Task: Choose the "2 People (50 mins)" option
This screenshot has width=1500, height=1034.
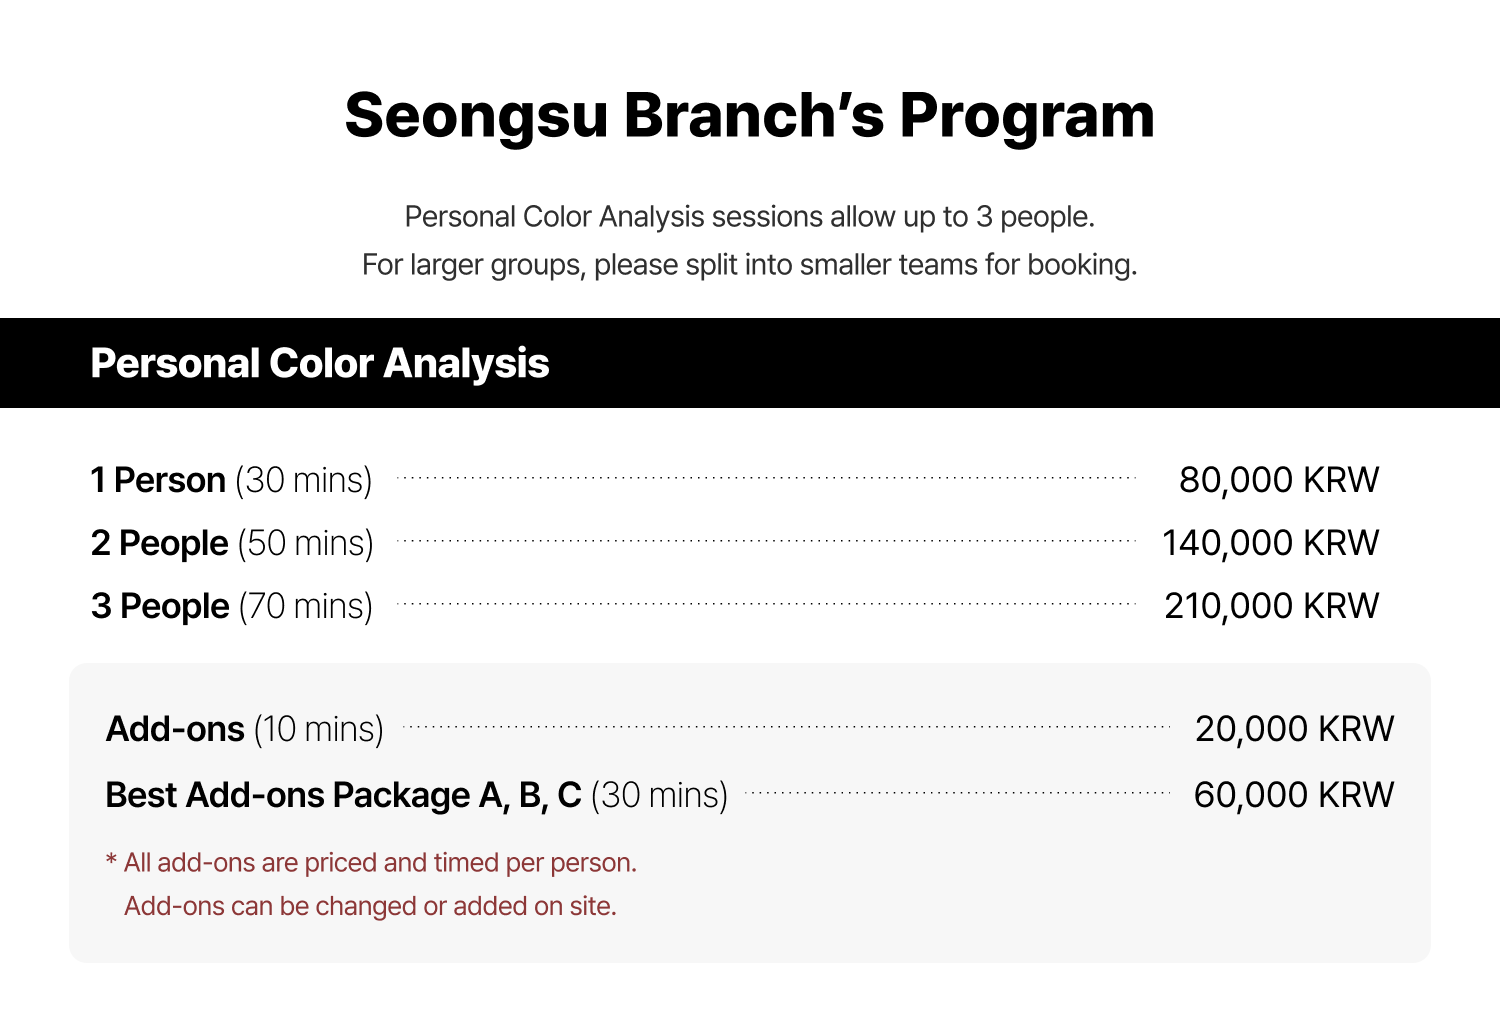Action: tap(232, 543)
